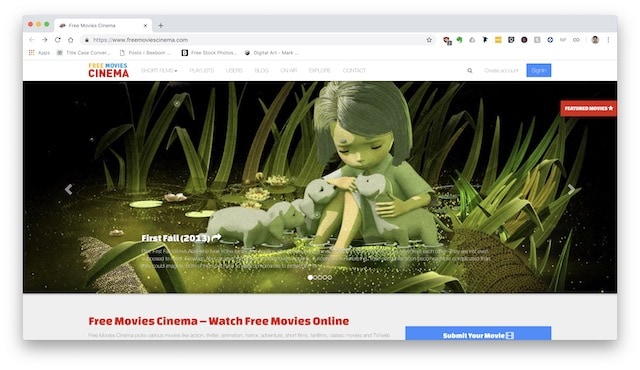Click the gray cloud-shaped extension icon

coord(472,40)
